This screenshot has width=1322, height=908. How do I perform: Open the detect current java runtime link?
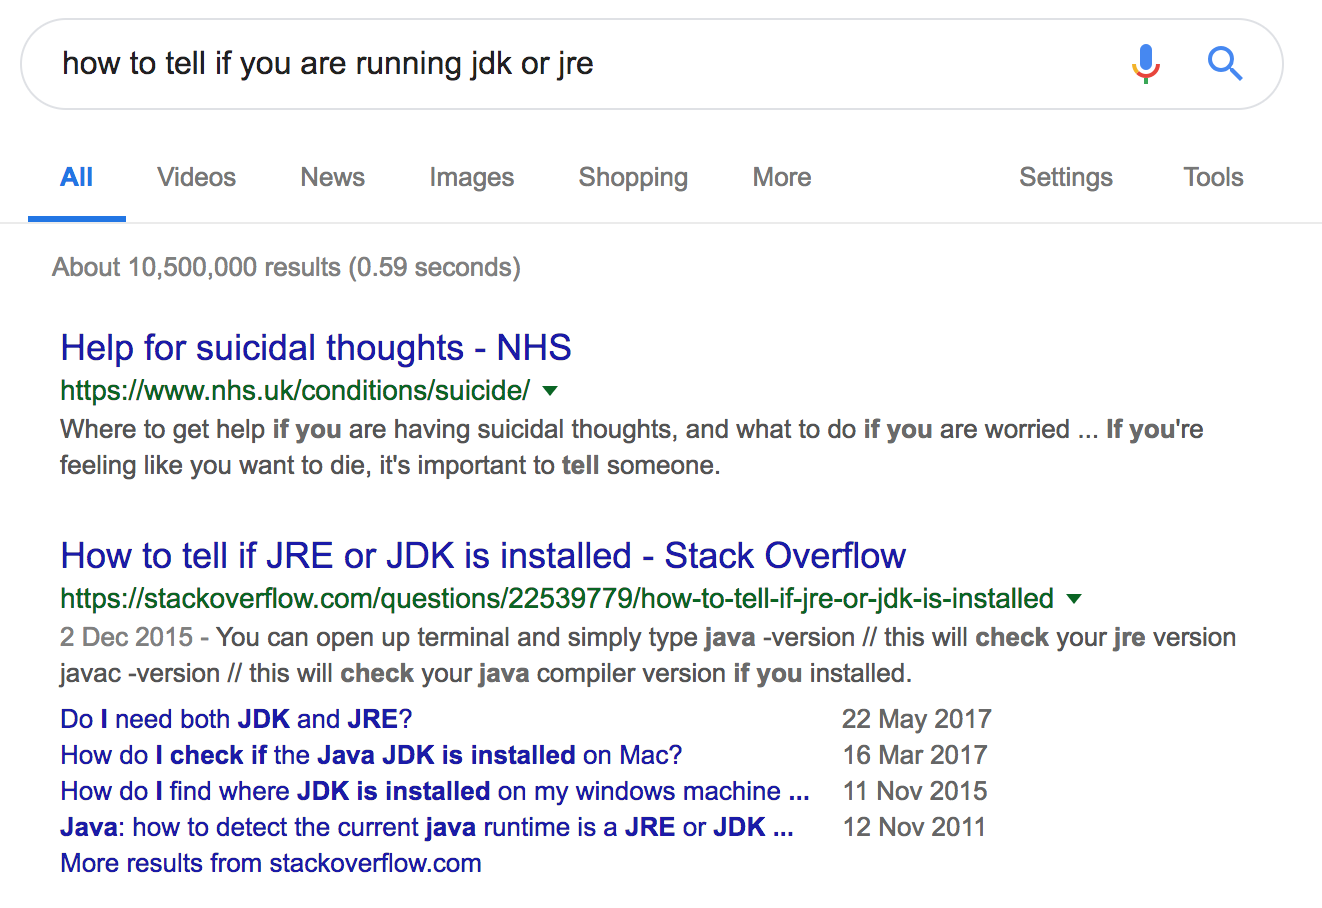(426, 827)
